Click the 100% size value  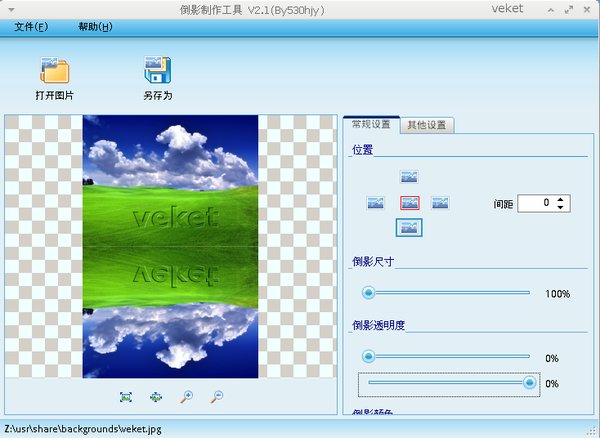pos(558,294)
